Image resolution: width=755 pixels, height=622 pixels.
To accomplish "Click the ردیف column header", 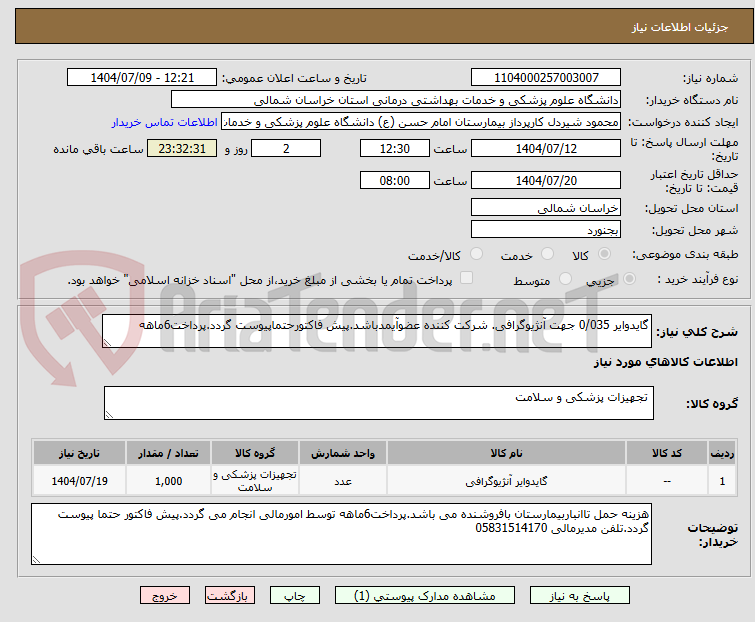I will point(722,453).
